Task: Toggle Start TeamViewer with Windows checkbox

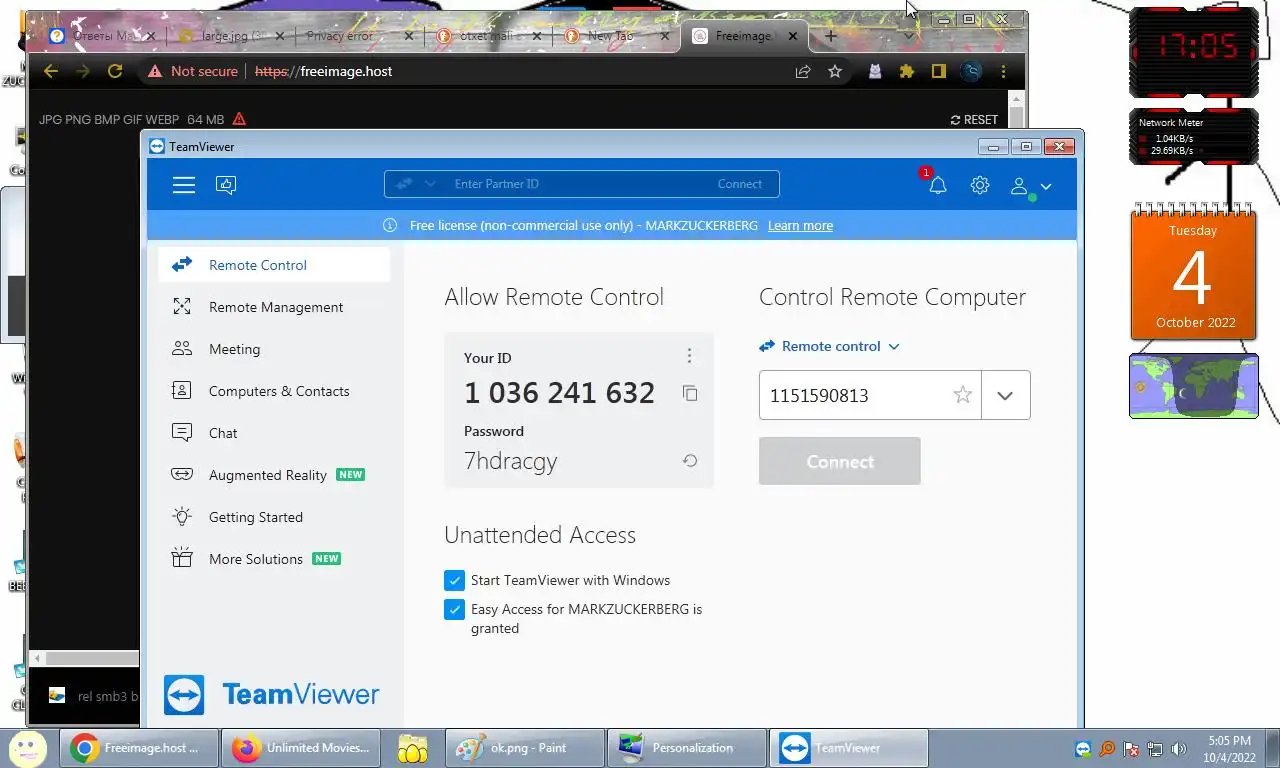Action: pyautogui.click(x=454, y=580)
